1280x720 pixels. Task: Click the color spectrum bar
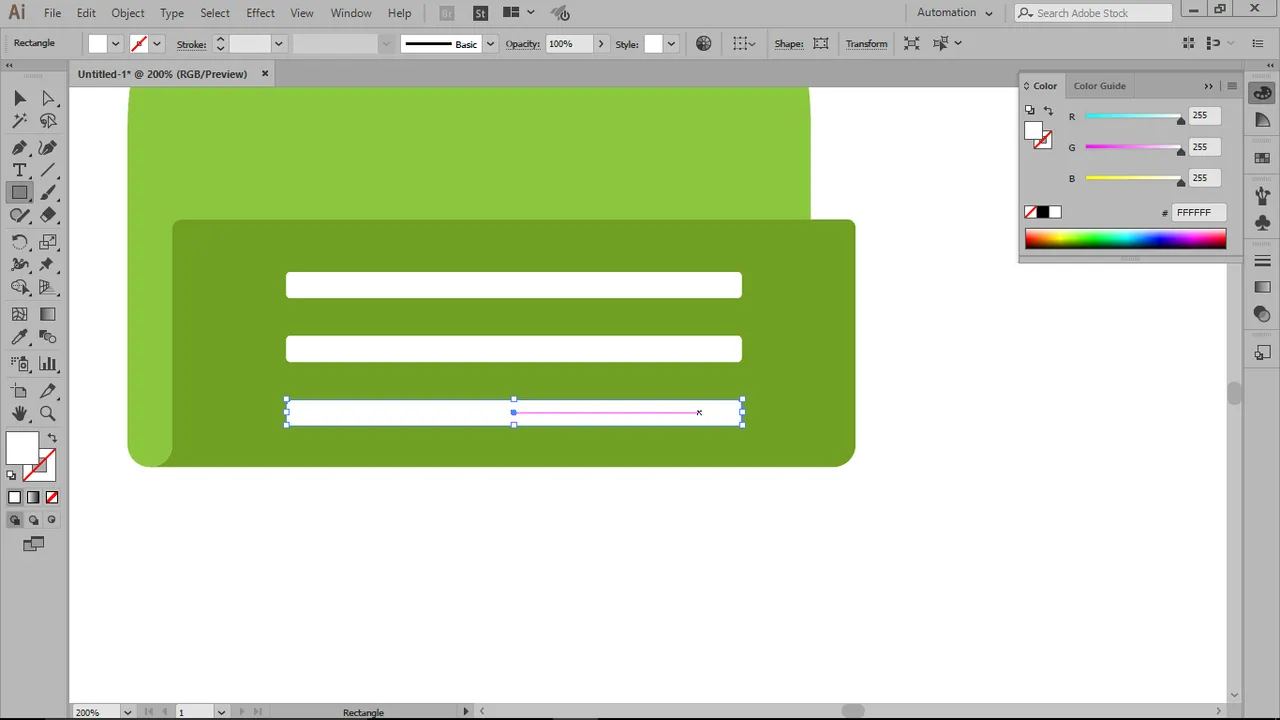(1125, 239)
